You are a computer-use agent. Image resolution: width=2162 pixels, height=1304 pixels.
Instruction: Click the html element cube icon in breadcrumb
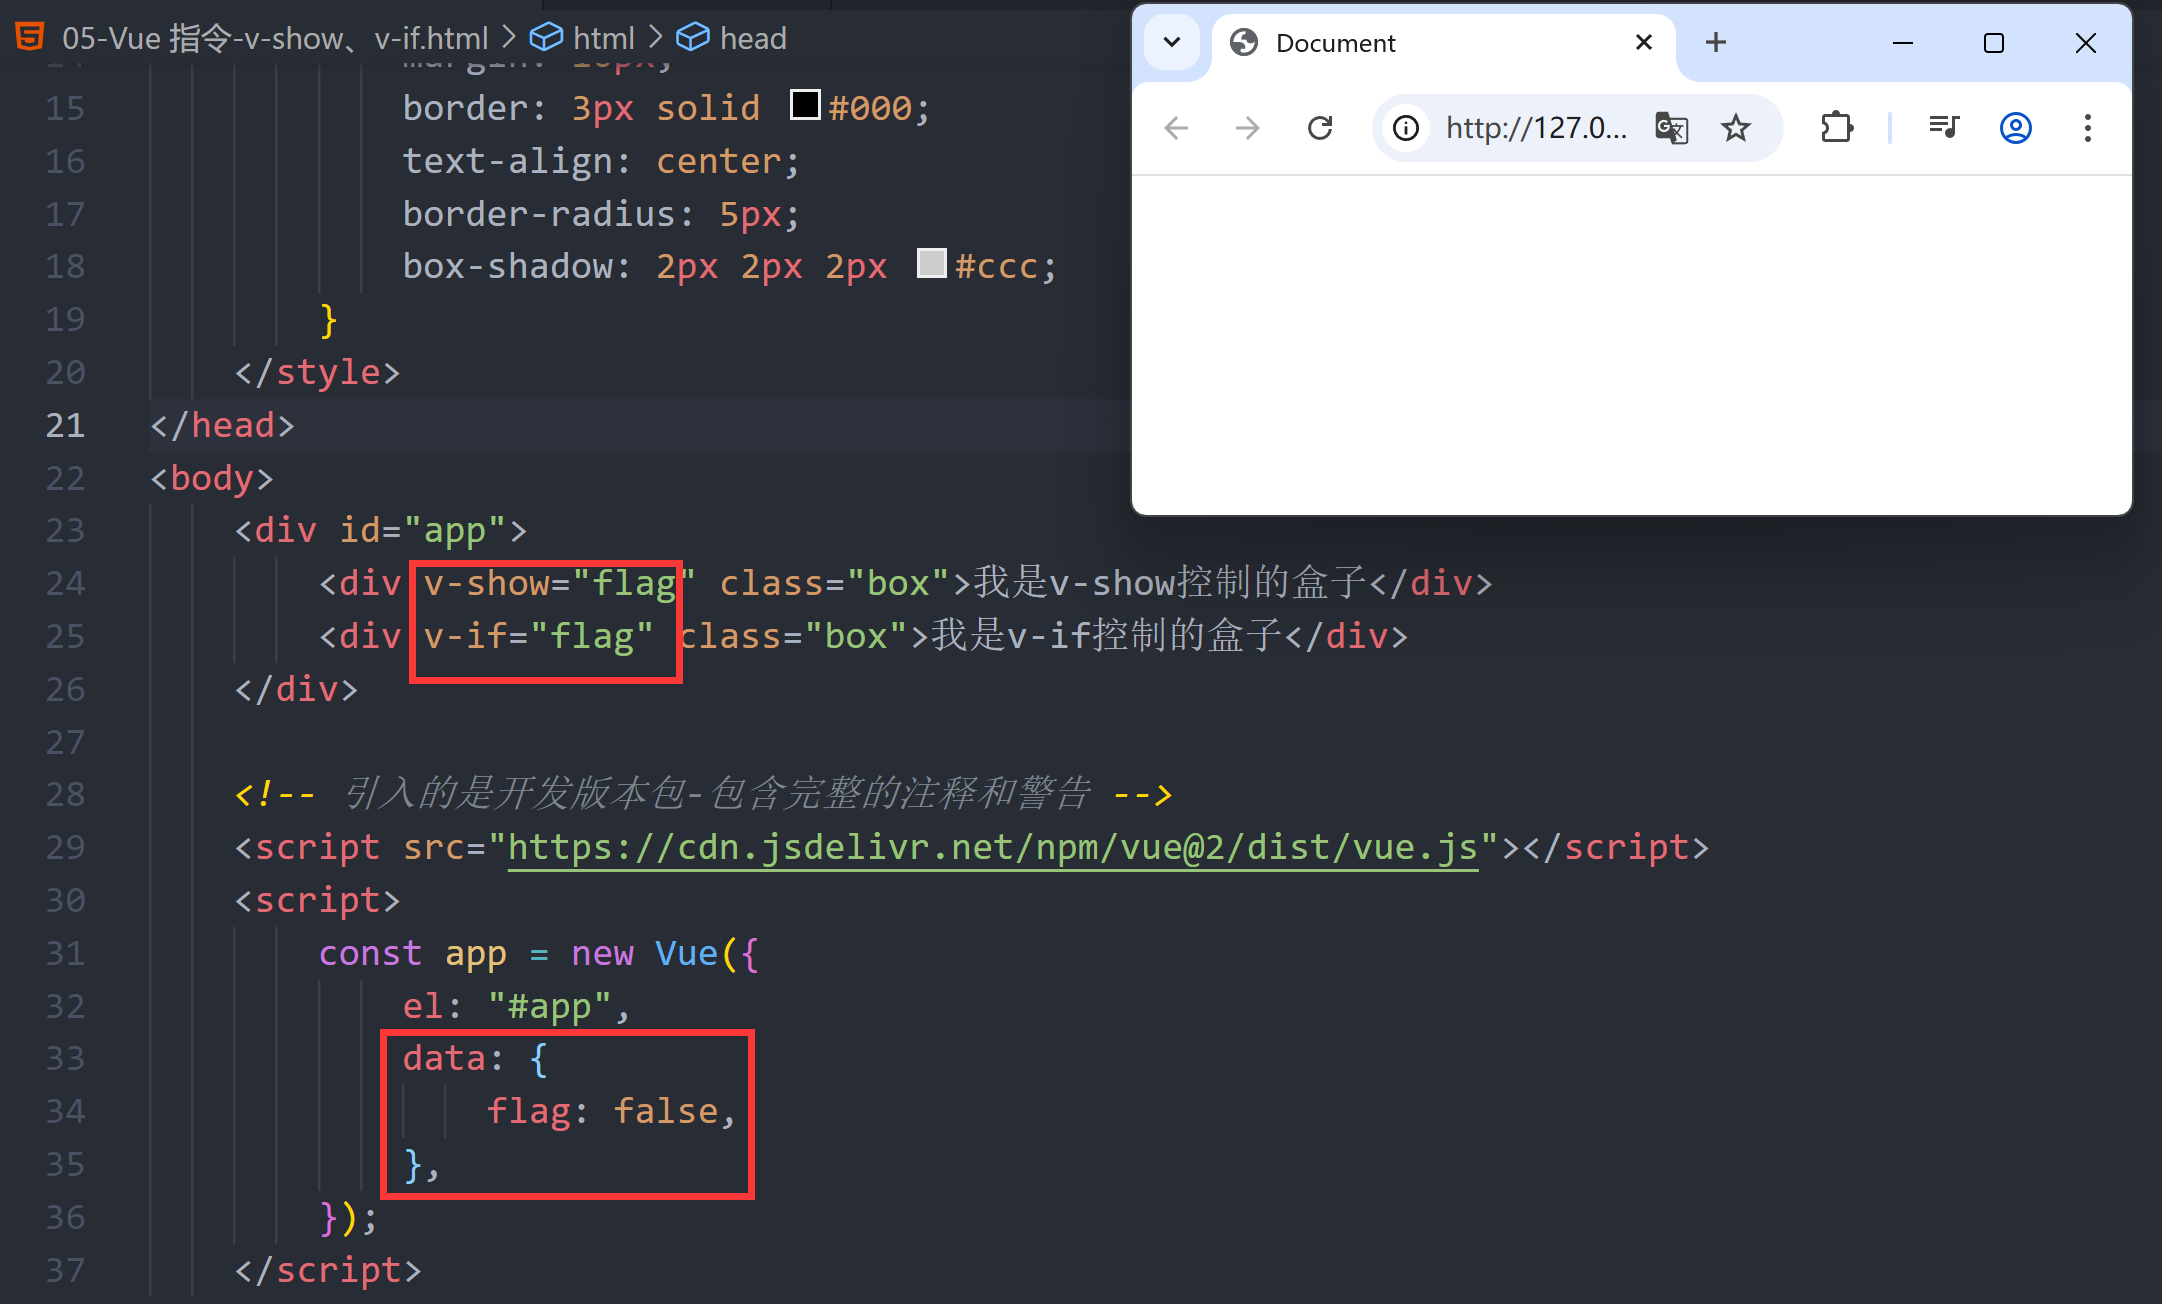546,38
